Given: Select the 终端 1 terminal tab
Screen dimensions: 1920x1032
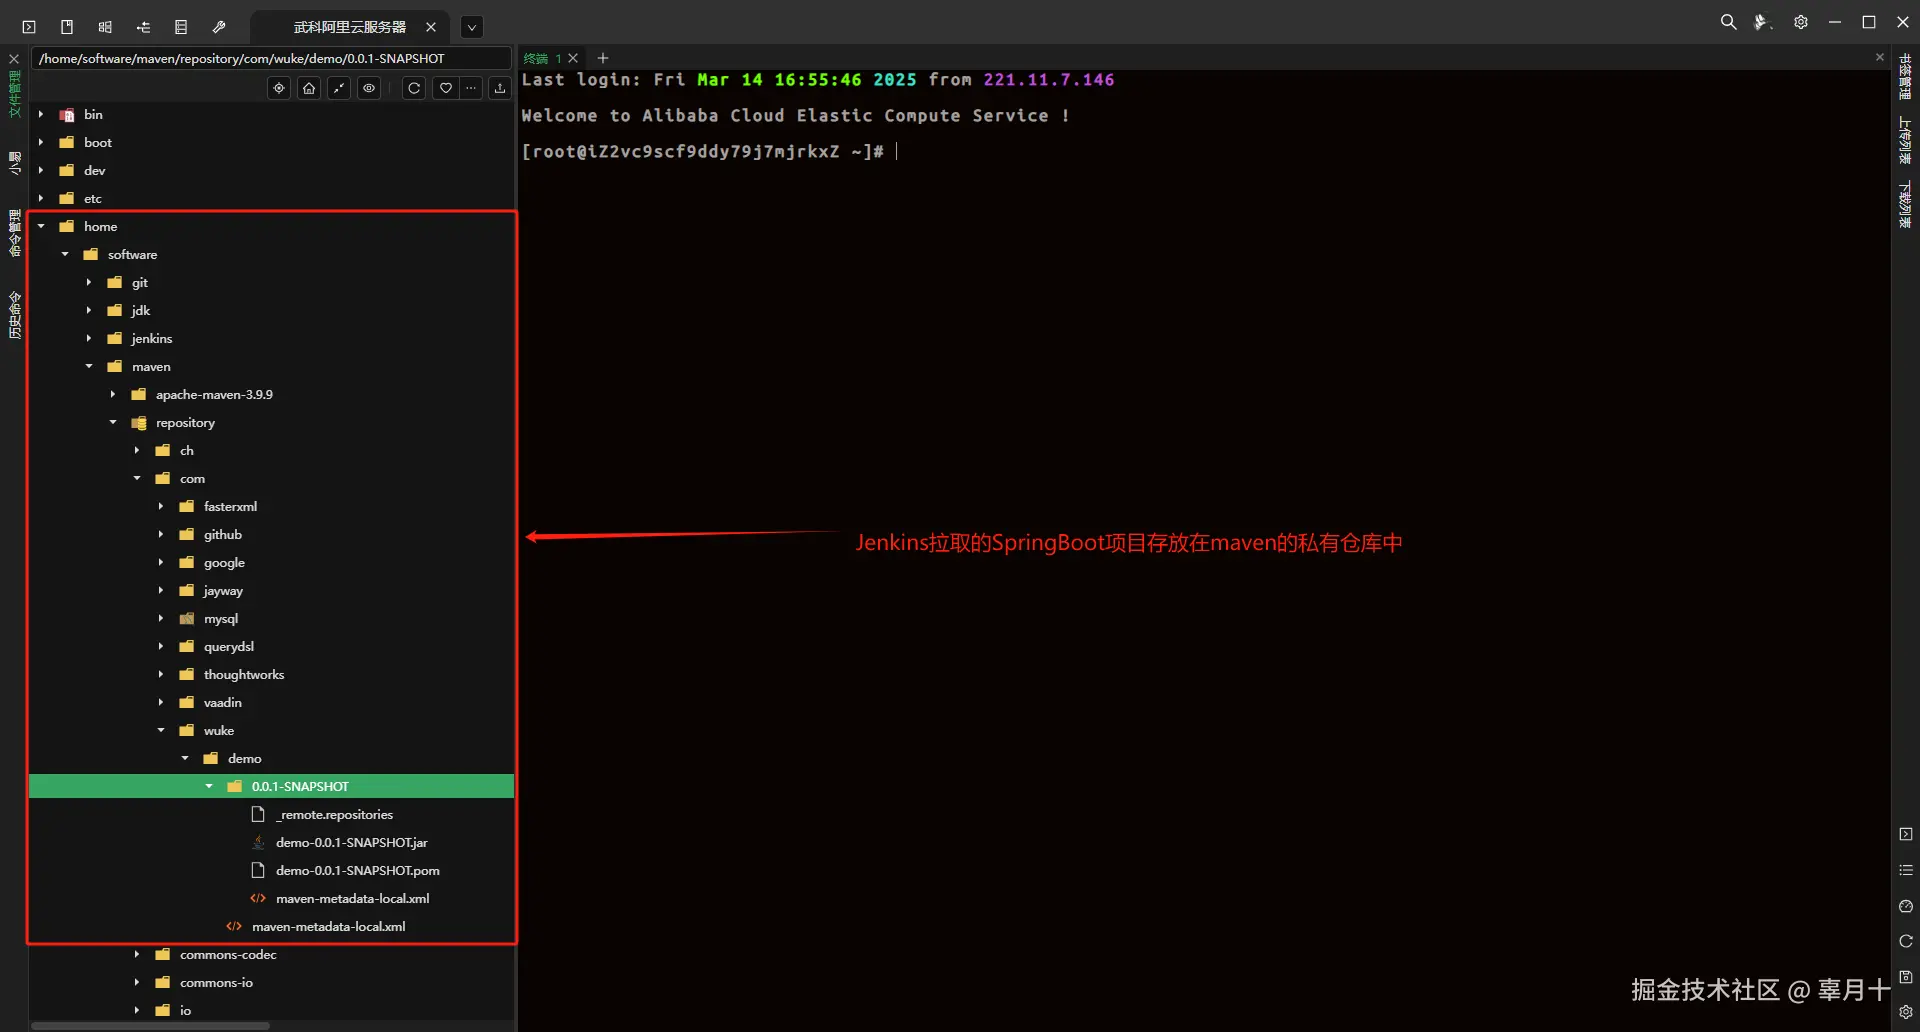Looking at the screenshot, I should coord(543,58).
